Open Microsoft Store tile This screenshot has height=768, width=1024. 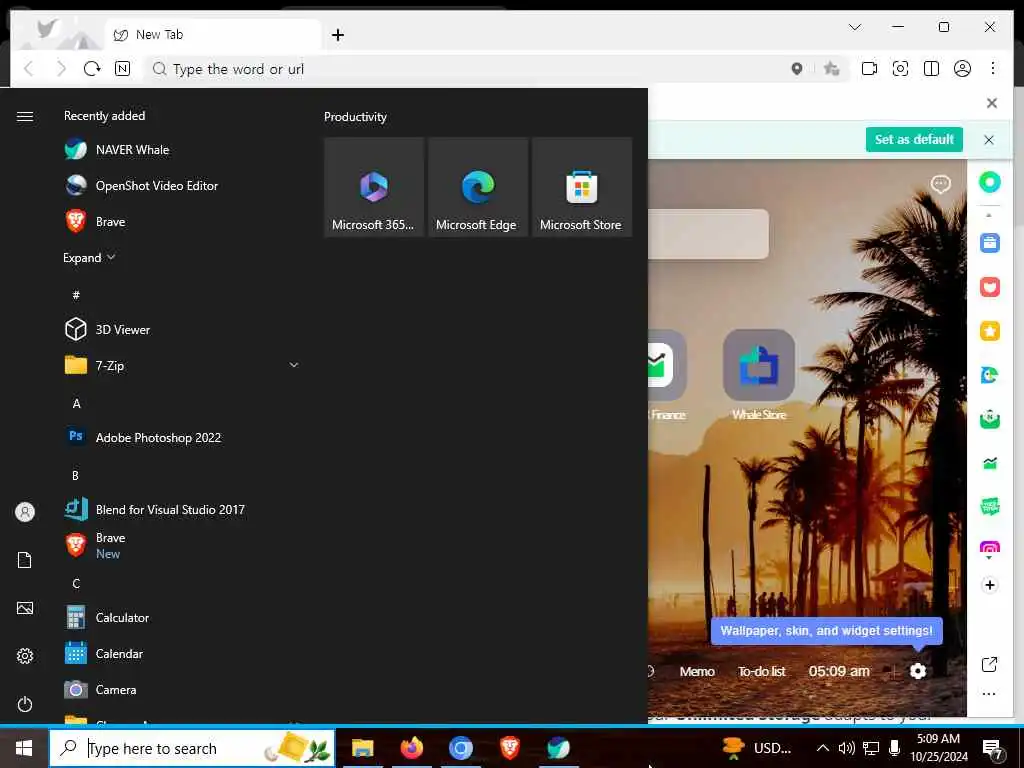click(581, 187)
